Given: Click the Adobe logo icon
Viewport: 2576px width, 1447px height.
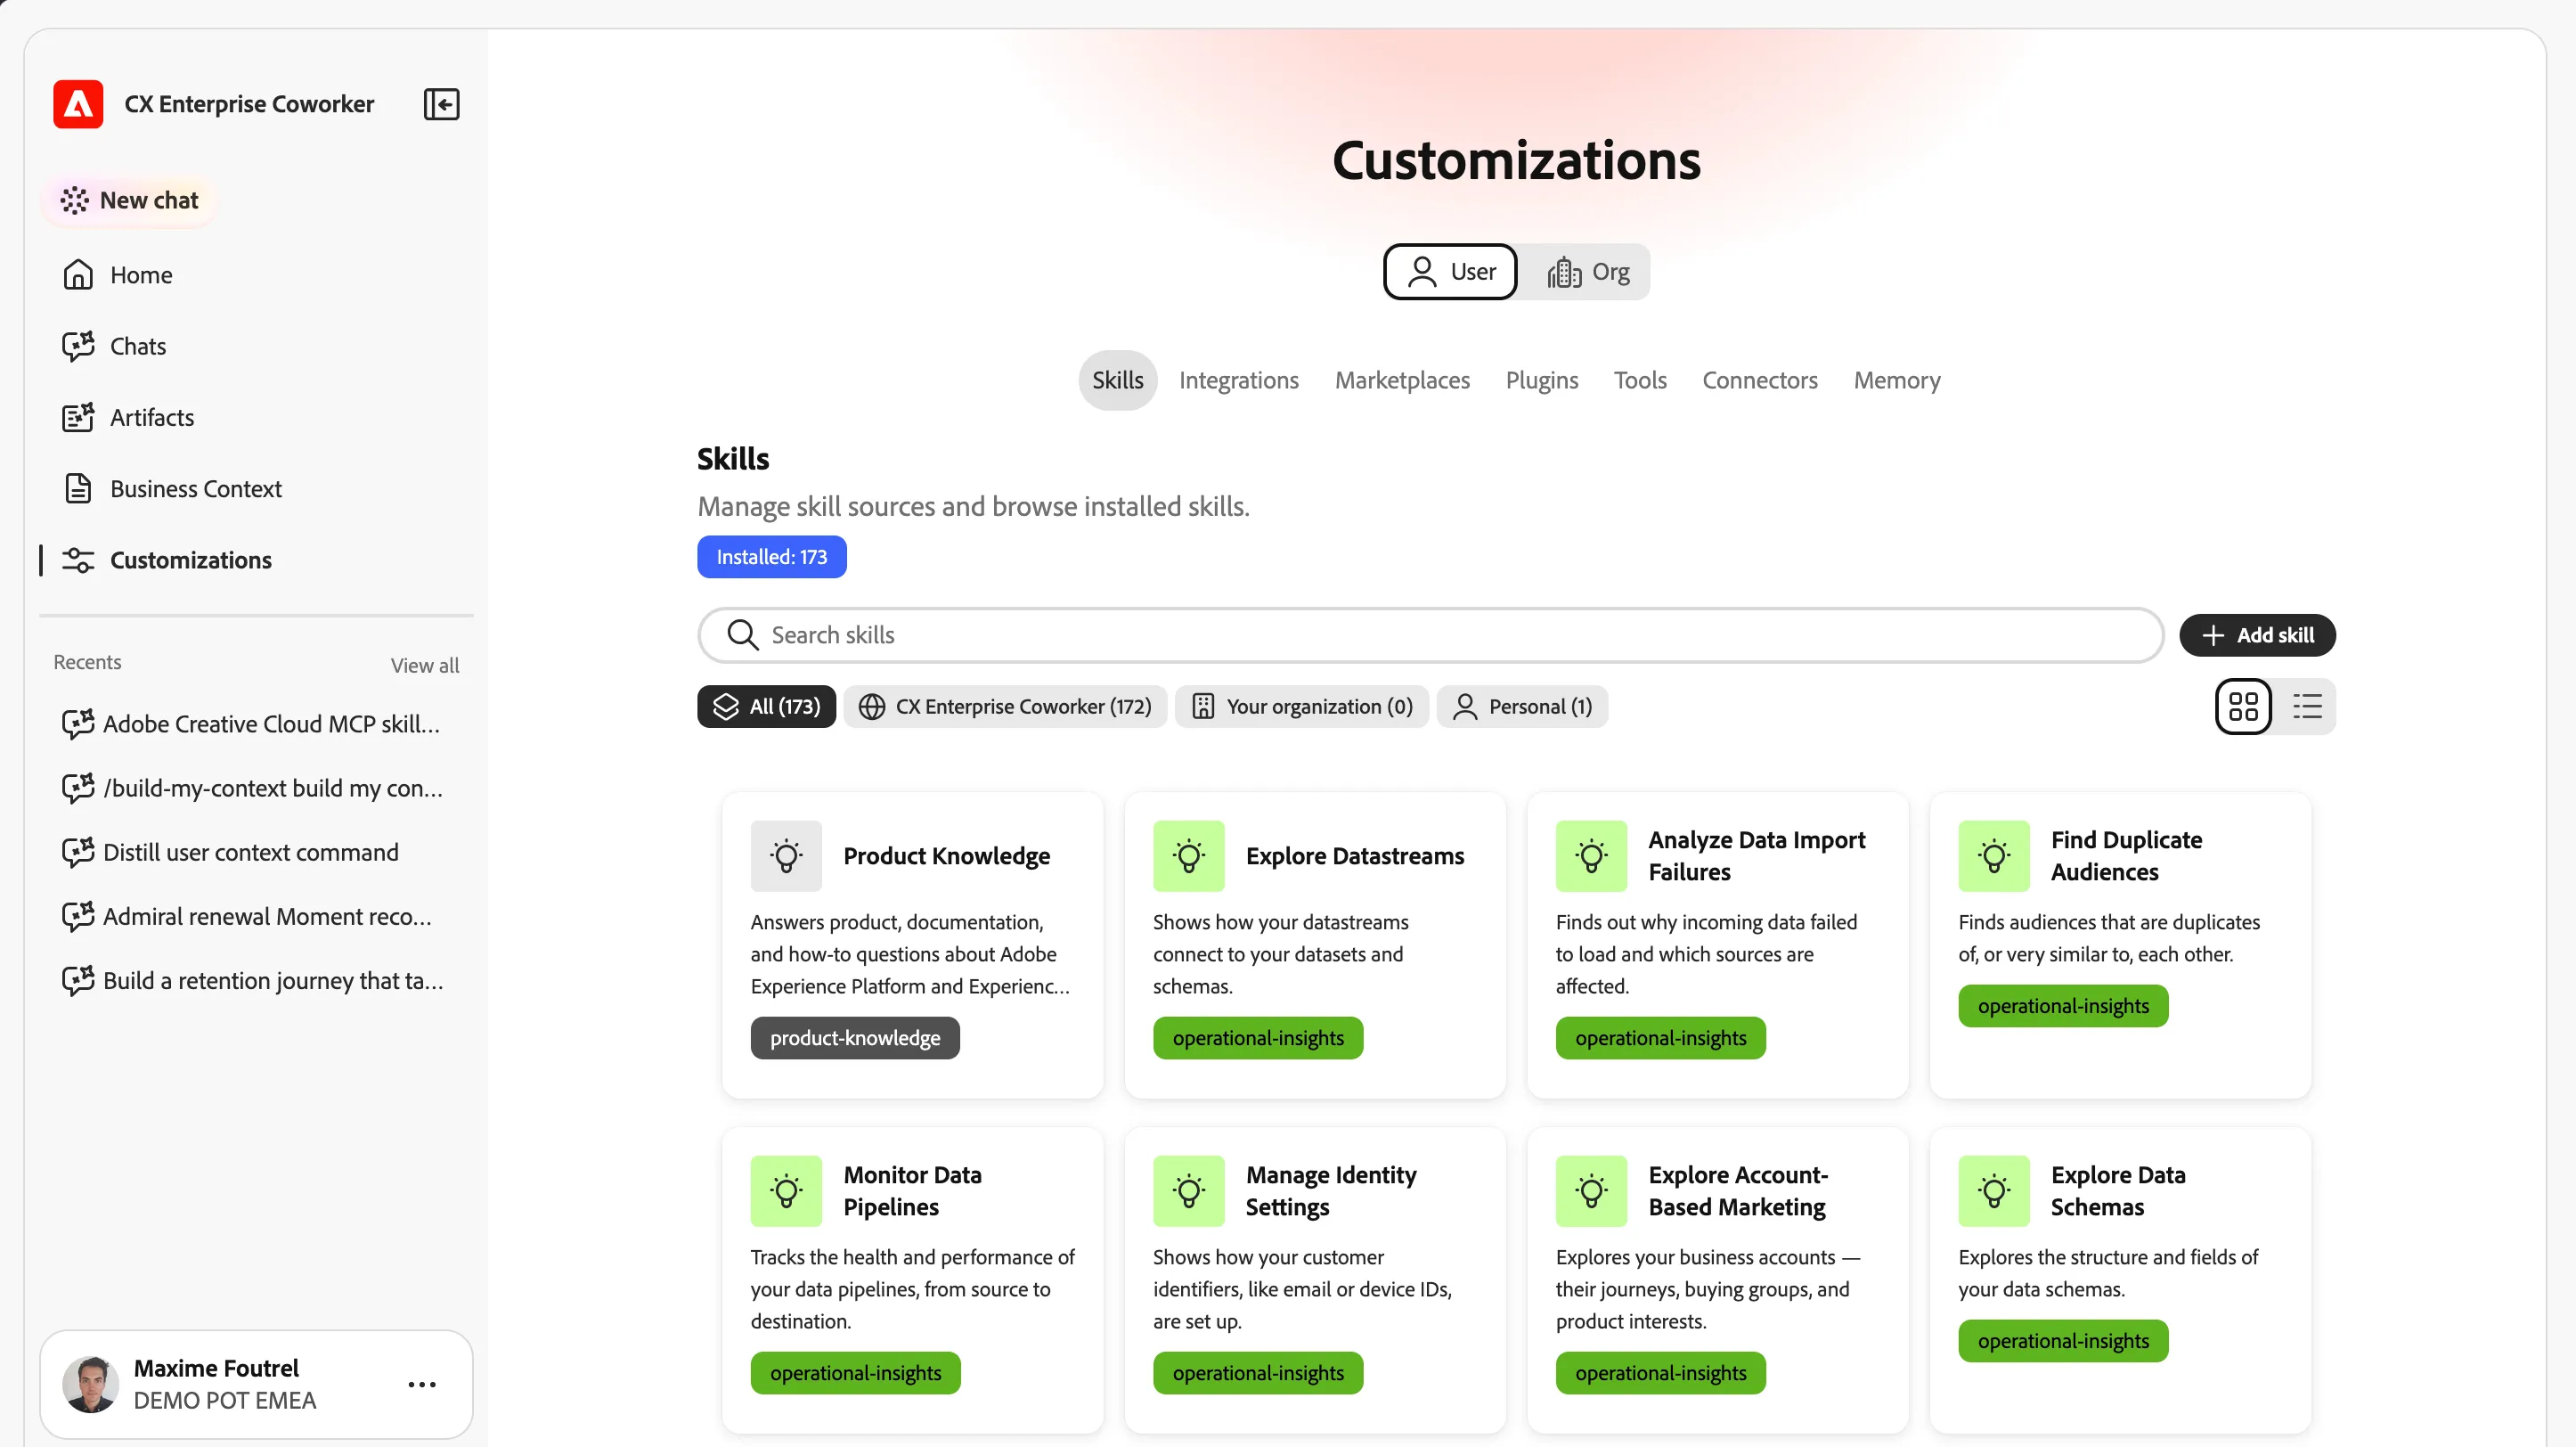Looking at the screenshot, I should (78, 104).
